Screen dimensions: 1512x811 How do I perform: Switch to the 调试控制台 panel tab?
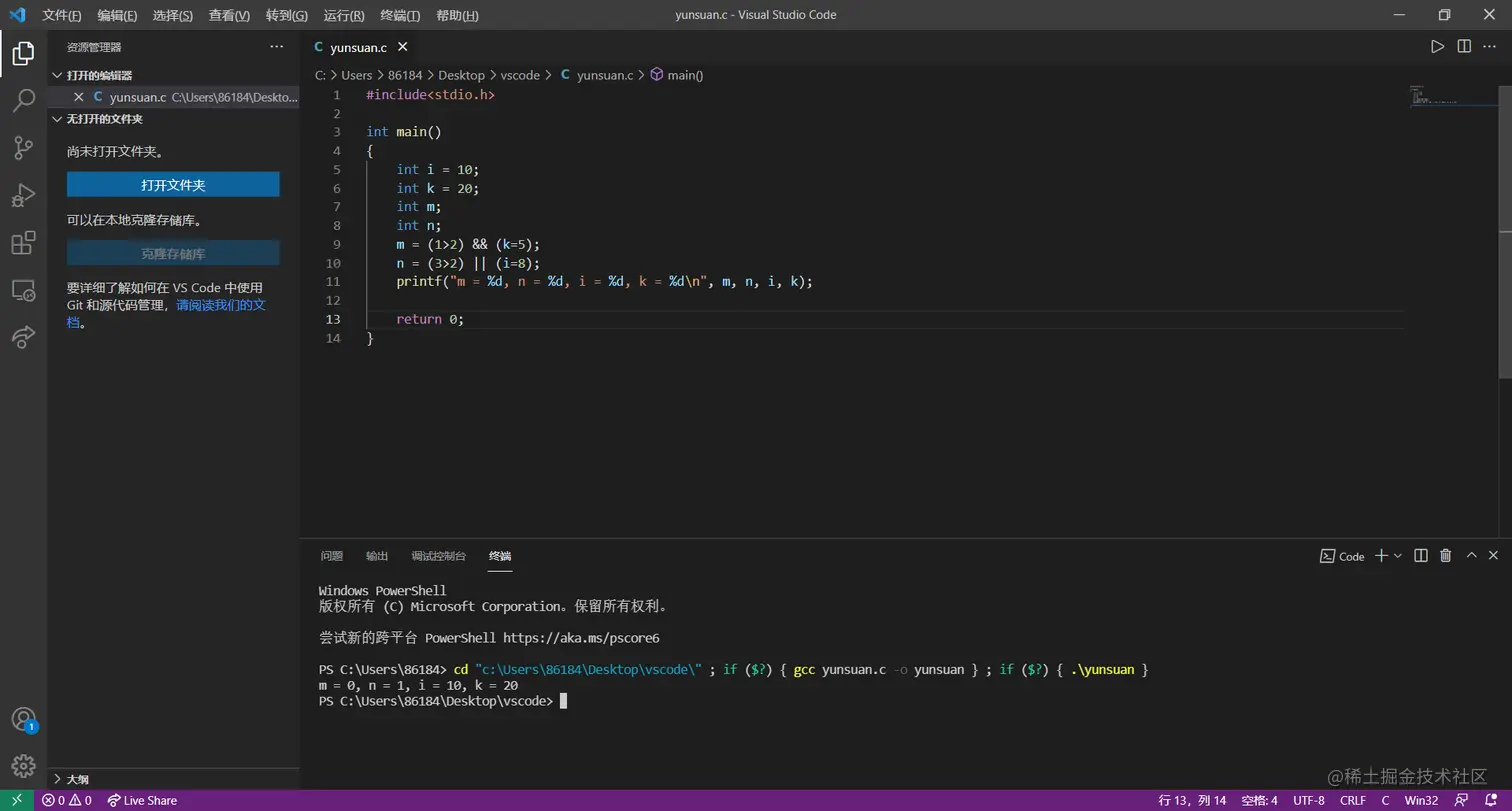click(439, 556)
